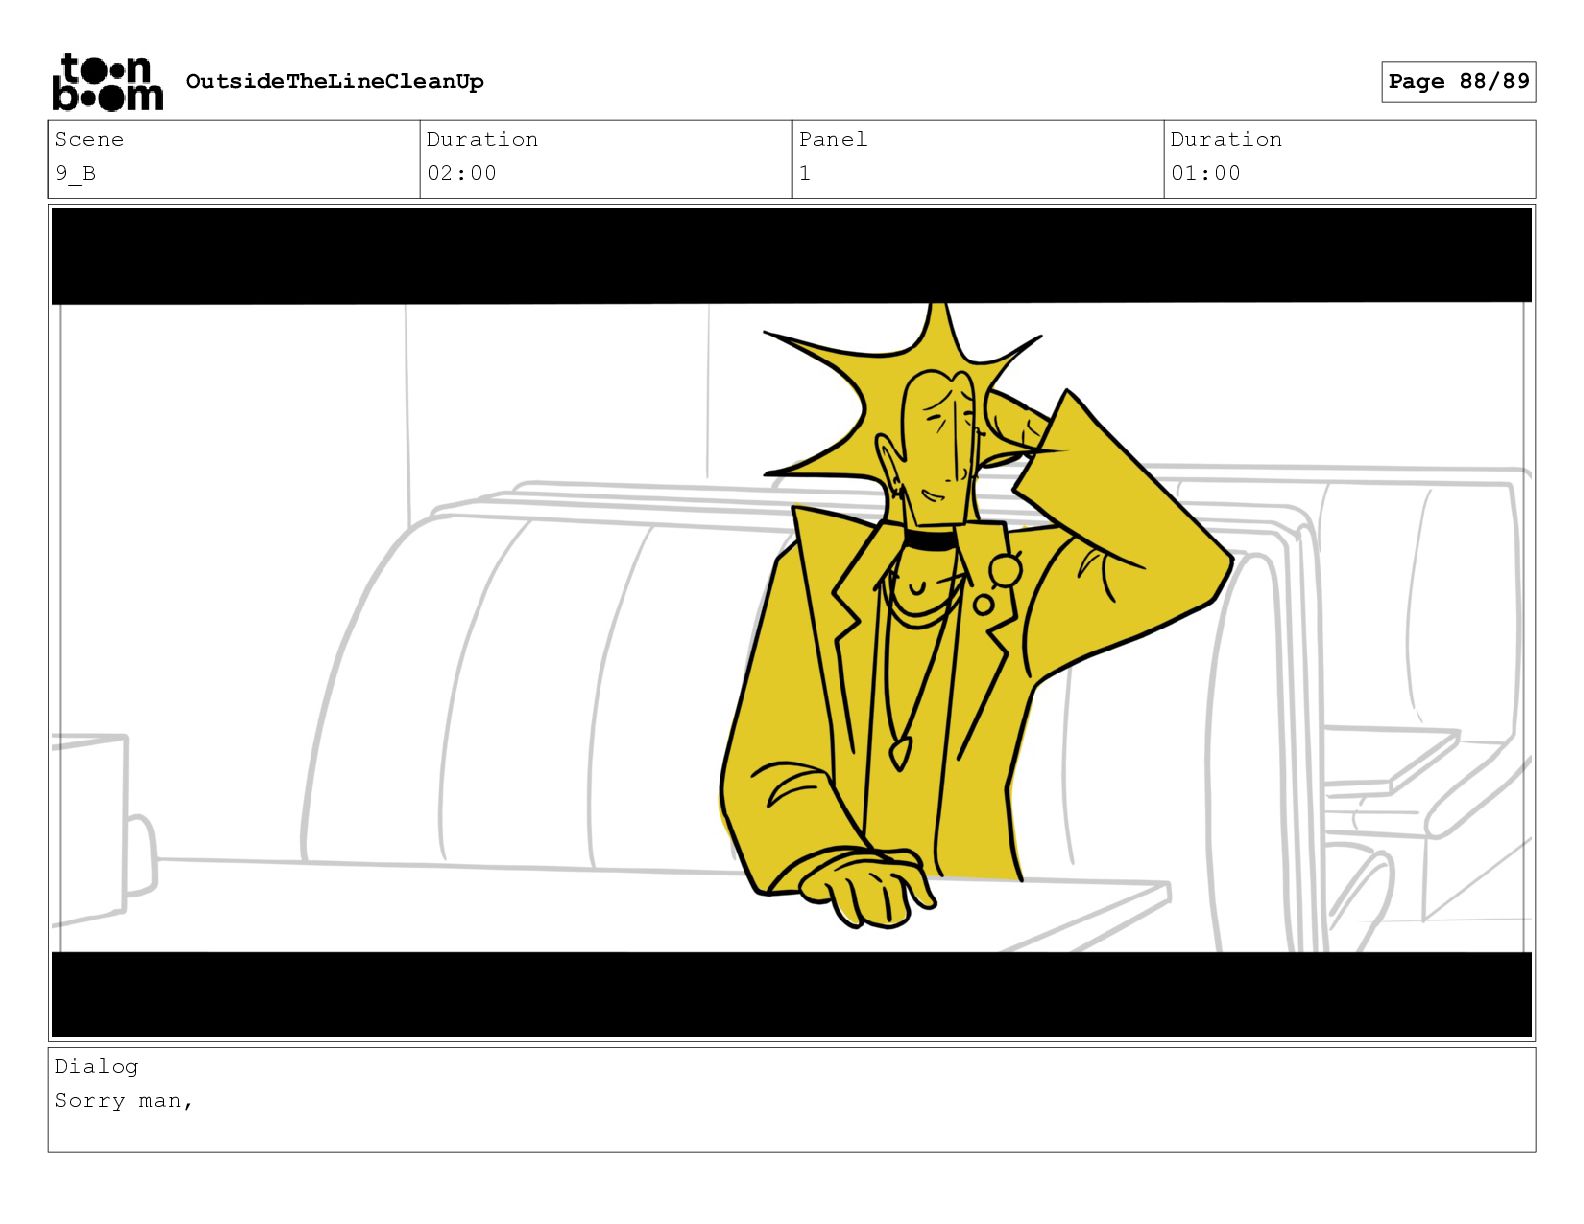The width and height of the screenshot is (1584, 1224).
Task: Click the panel Duration 01:00 cell
Action: tap(1350, 159)
